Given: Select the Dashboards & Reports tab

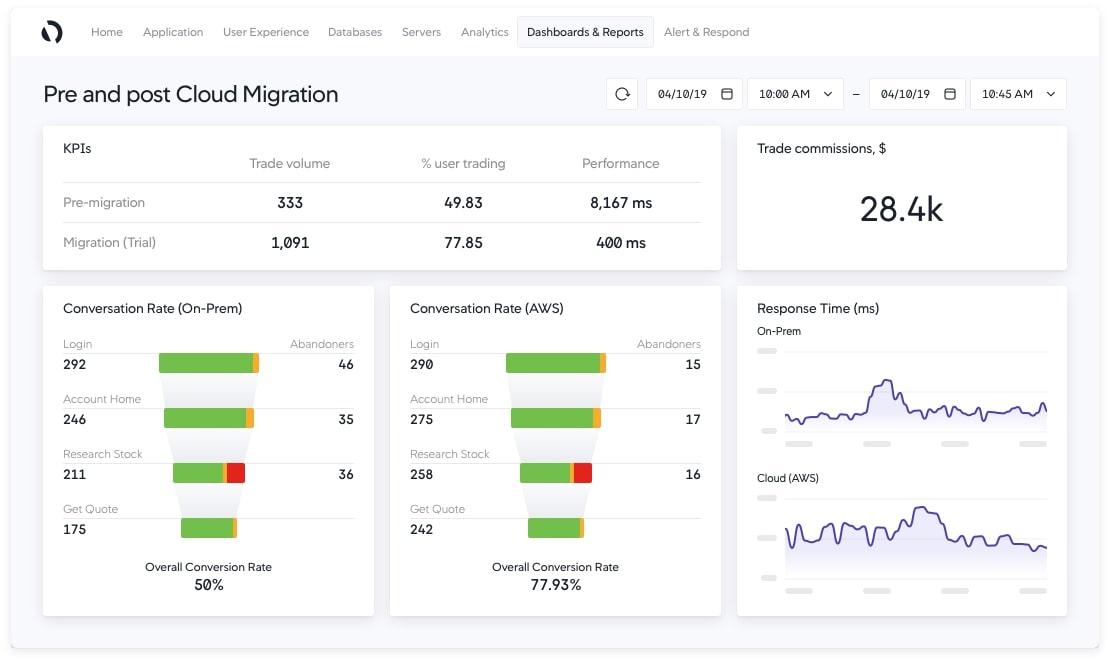Looking at the screenshot, I should (x=585, y=32).
